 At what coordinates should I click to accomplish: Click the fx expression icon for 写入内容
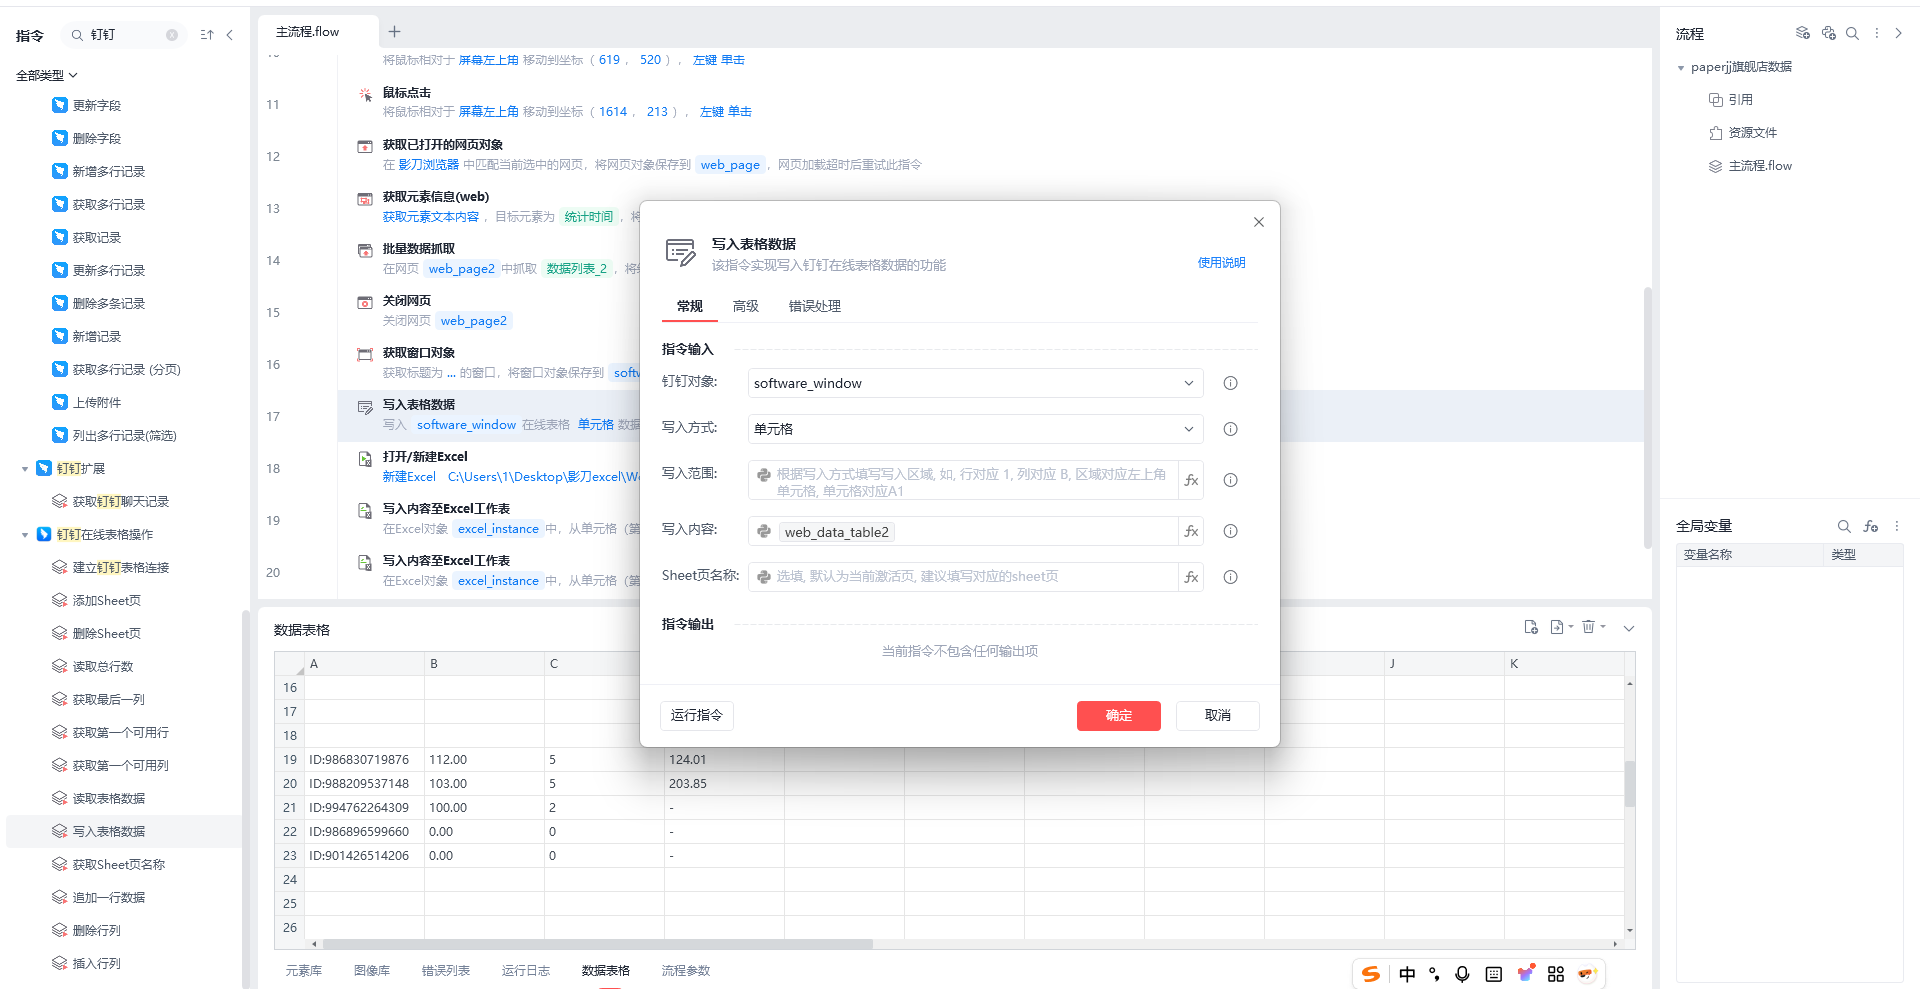1191,532
